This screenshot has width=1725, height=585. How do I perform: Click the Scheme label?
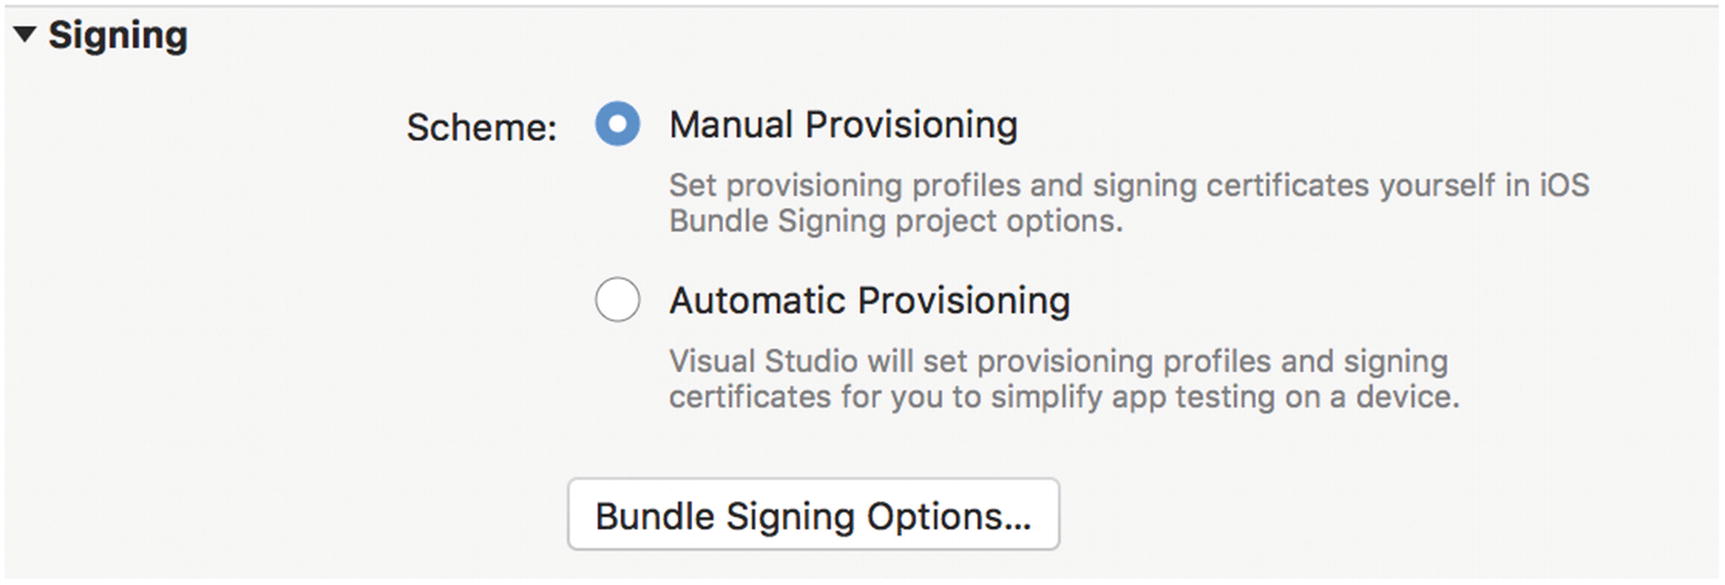[x=481, y=128]
